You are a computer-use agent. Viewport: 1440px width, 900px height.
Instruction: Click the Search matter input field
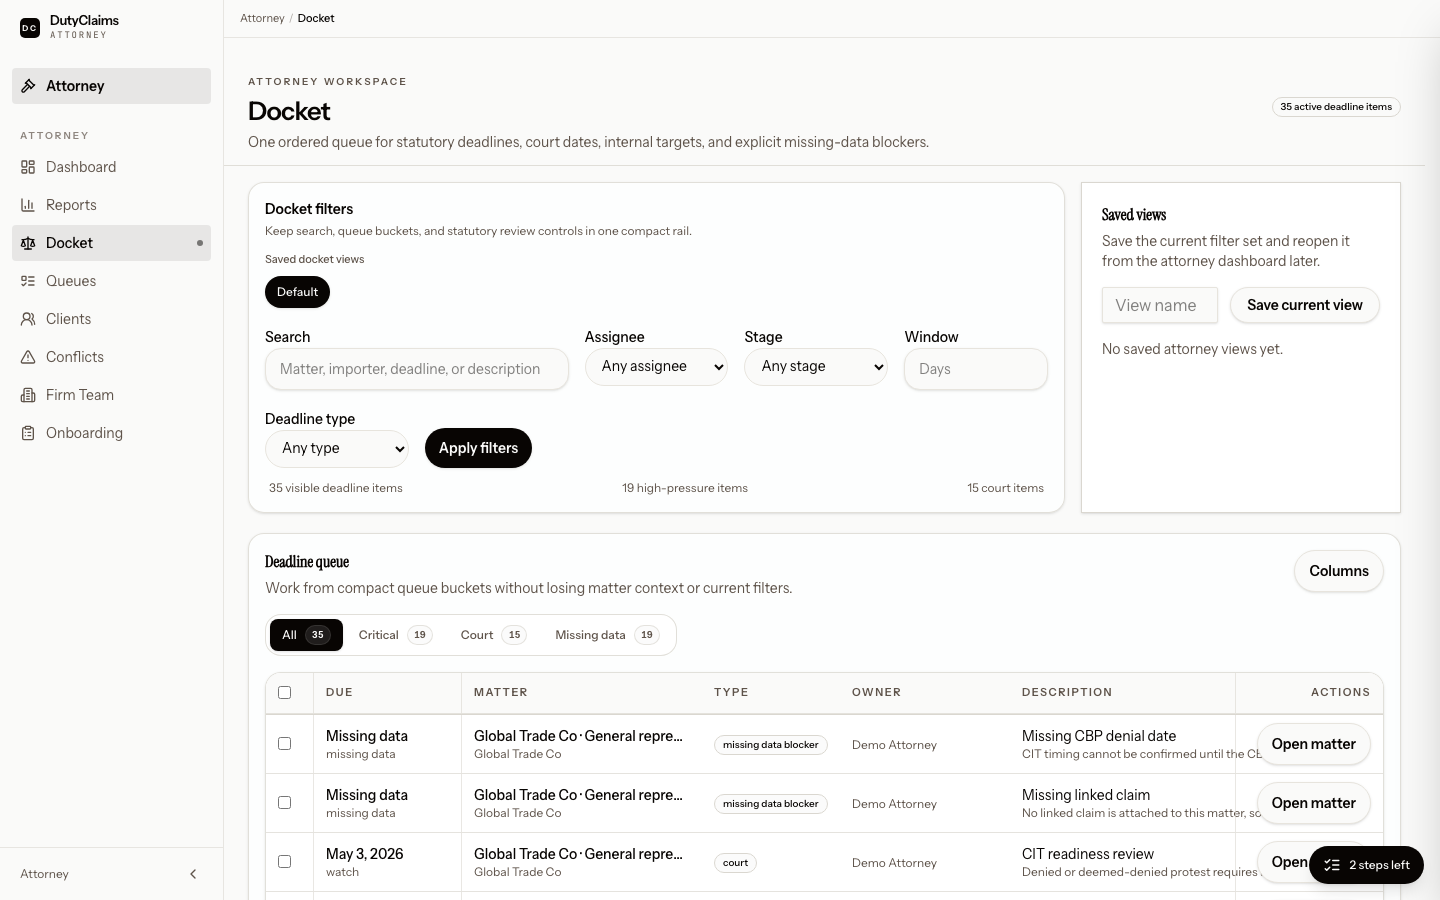coord(417,369)
